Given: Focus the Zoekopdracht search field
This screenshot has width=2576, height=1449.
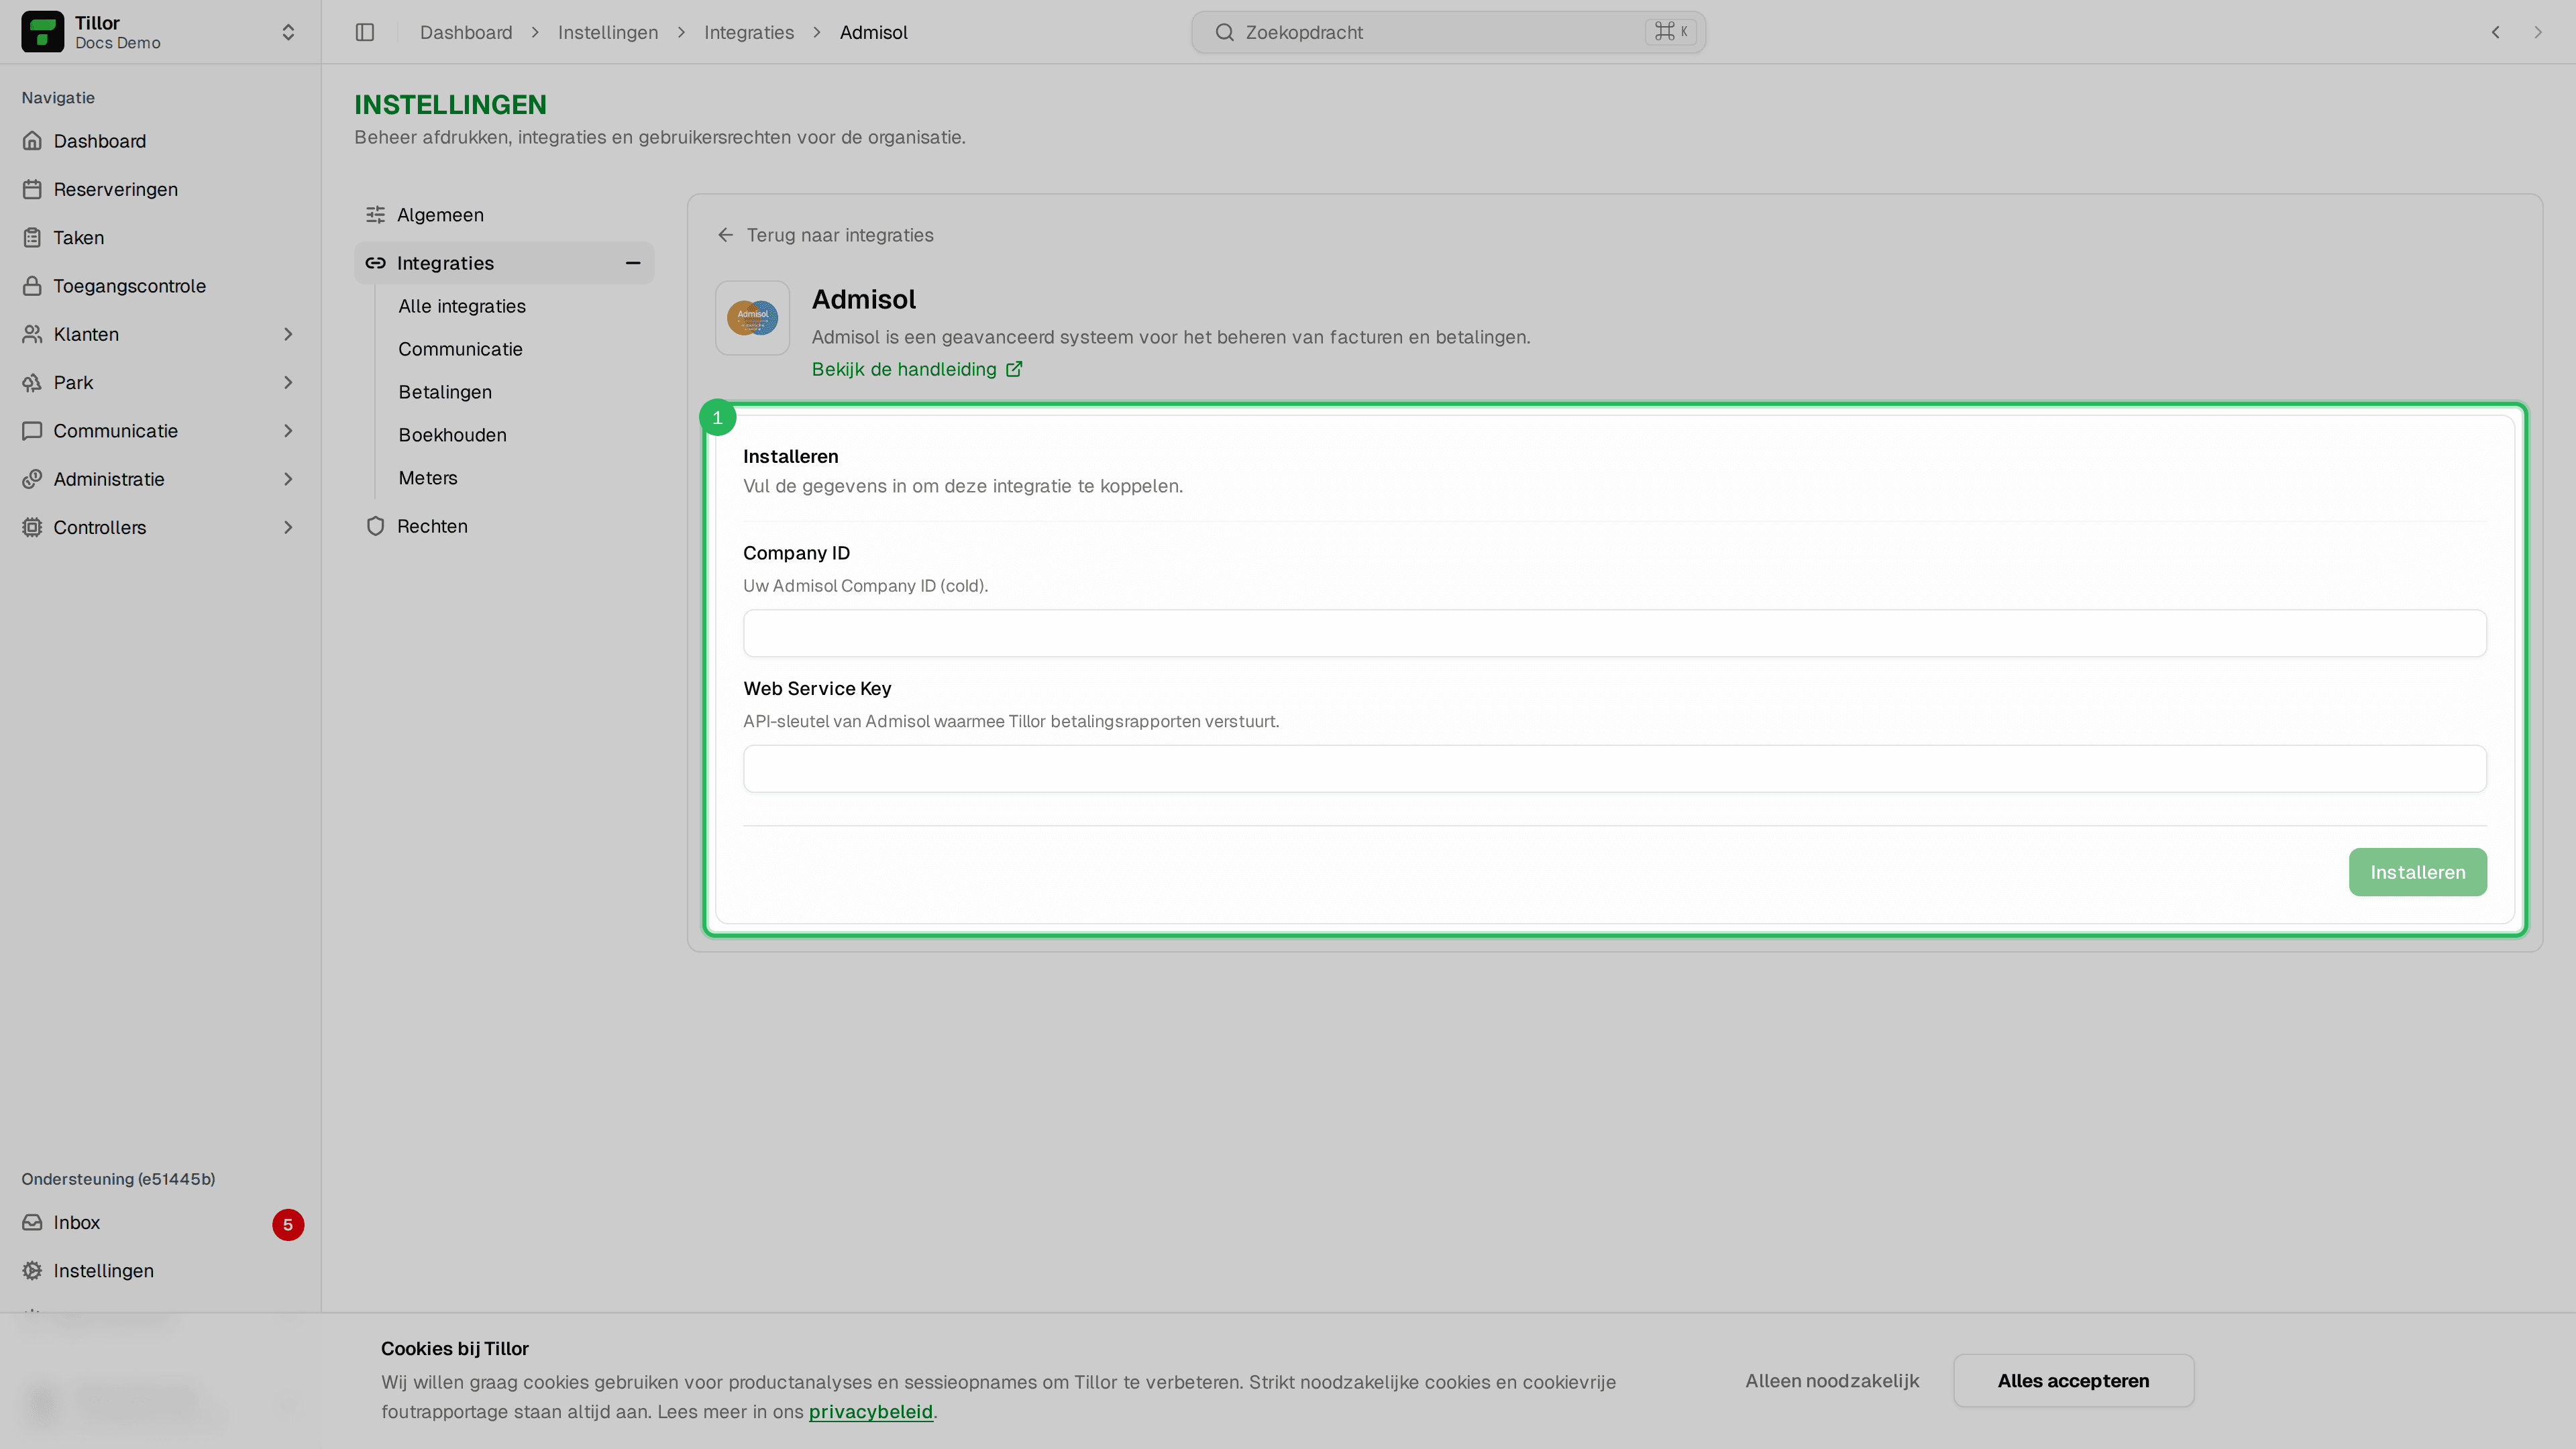Looking at the screenshot, I should (1448, 32).
